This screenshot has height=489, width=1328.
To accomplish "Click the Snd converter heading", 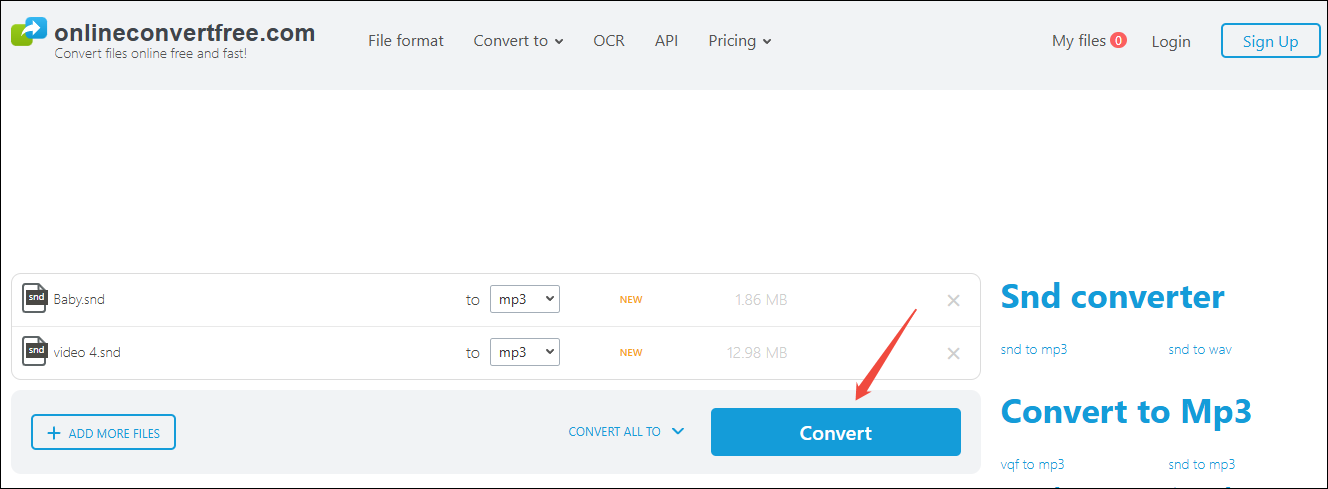I will [1113, 296].
